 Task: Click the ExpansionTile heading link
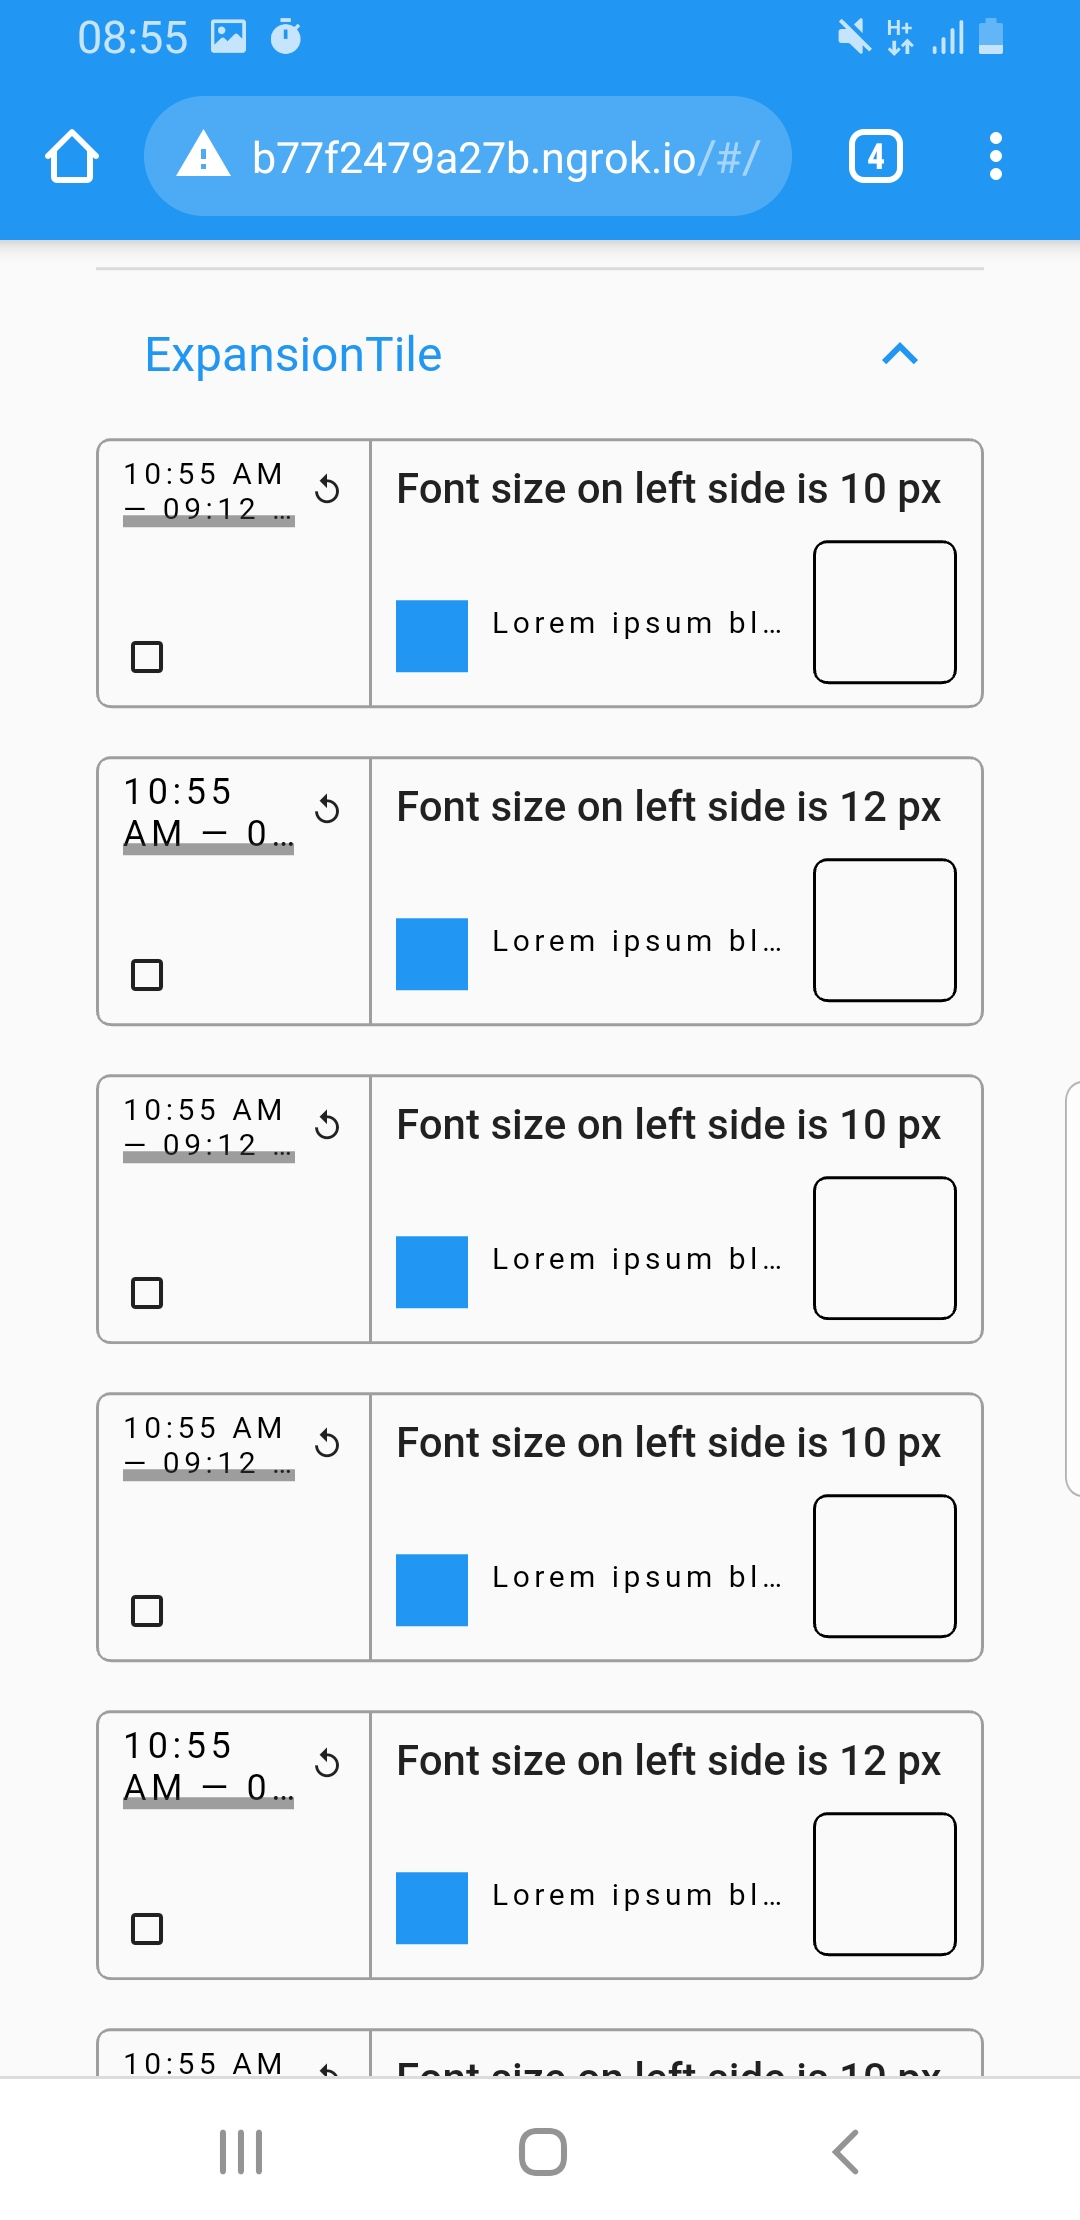pyautogui.click(x=293, y=355)
